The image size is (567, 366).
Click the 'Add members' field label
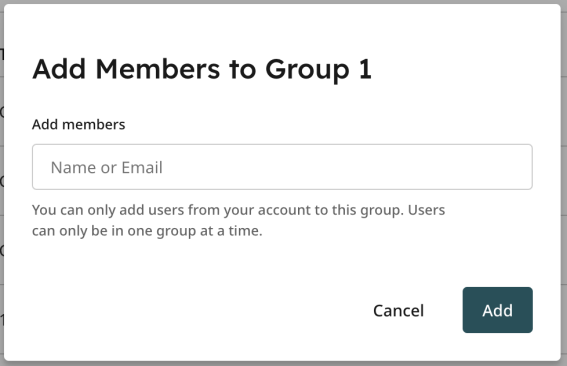(x=78, y=124)
